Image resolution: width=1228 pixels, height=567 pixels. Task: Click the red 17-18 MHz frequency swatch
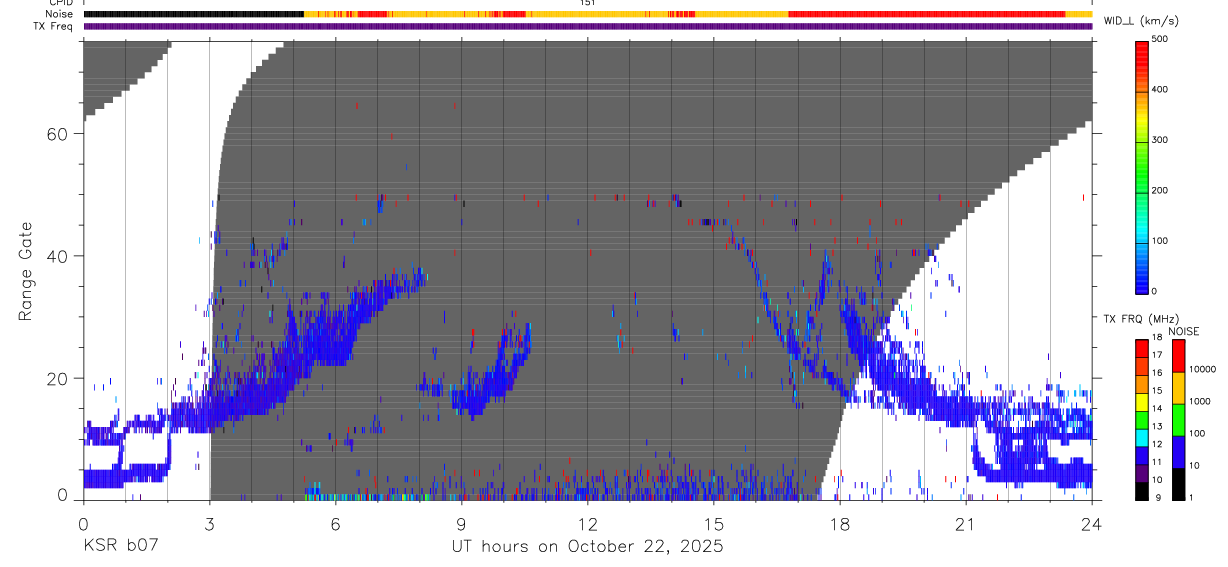pos(1141,348)
